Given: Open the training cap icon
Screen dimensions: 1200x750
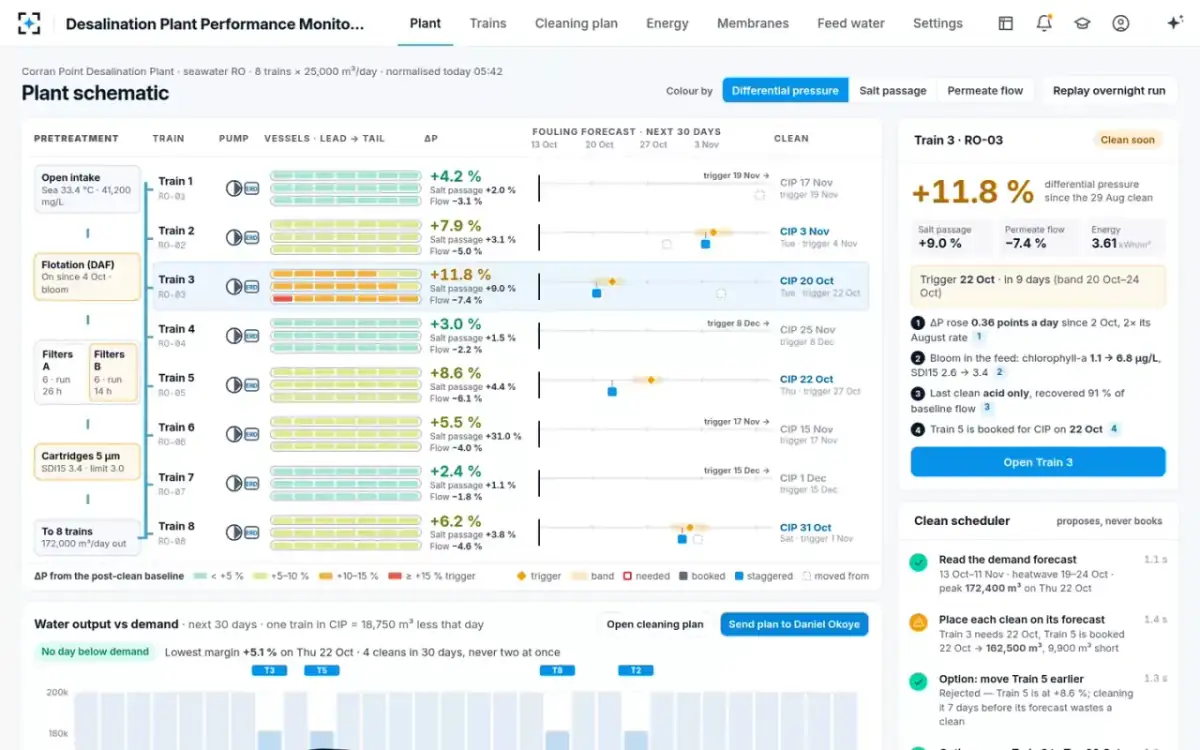Looking at the screenshot, I should tap(1082, 23).
